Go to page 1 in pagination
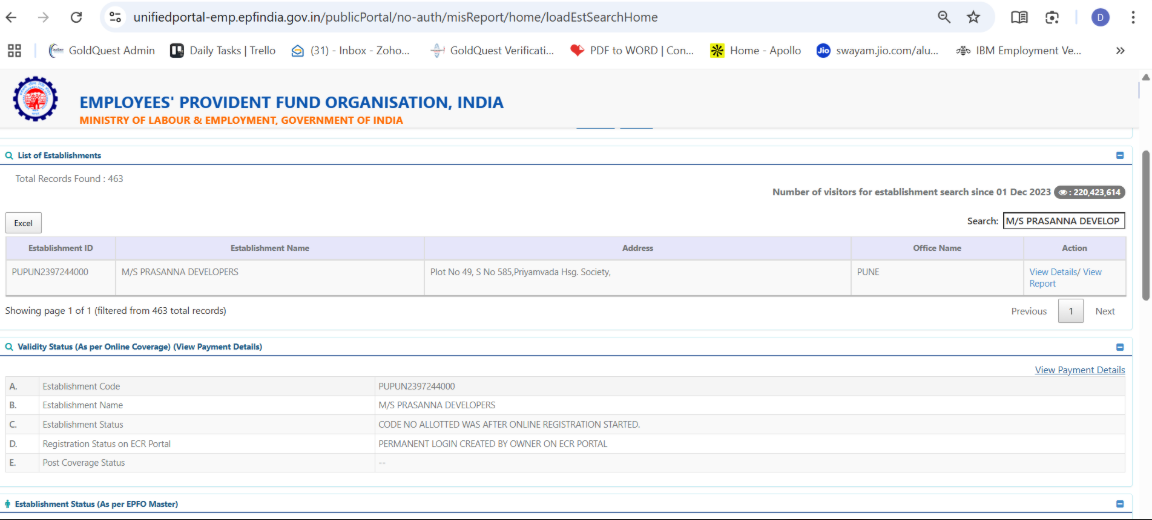The image size is (1152, 520). pyautogui.click(x=1070, y=311)
